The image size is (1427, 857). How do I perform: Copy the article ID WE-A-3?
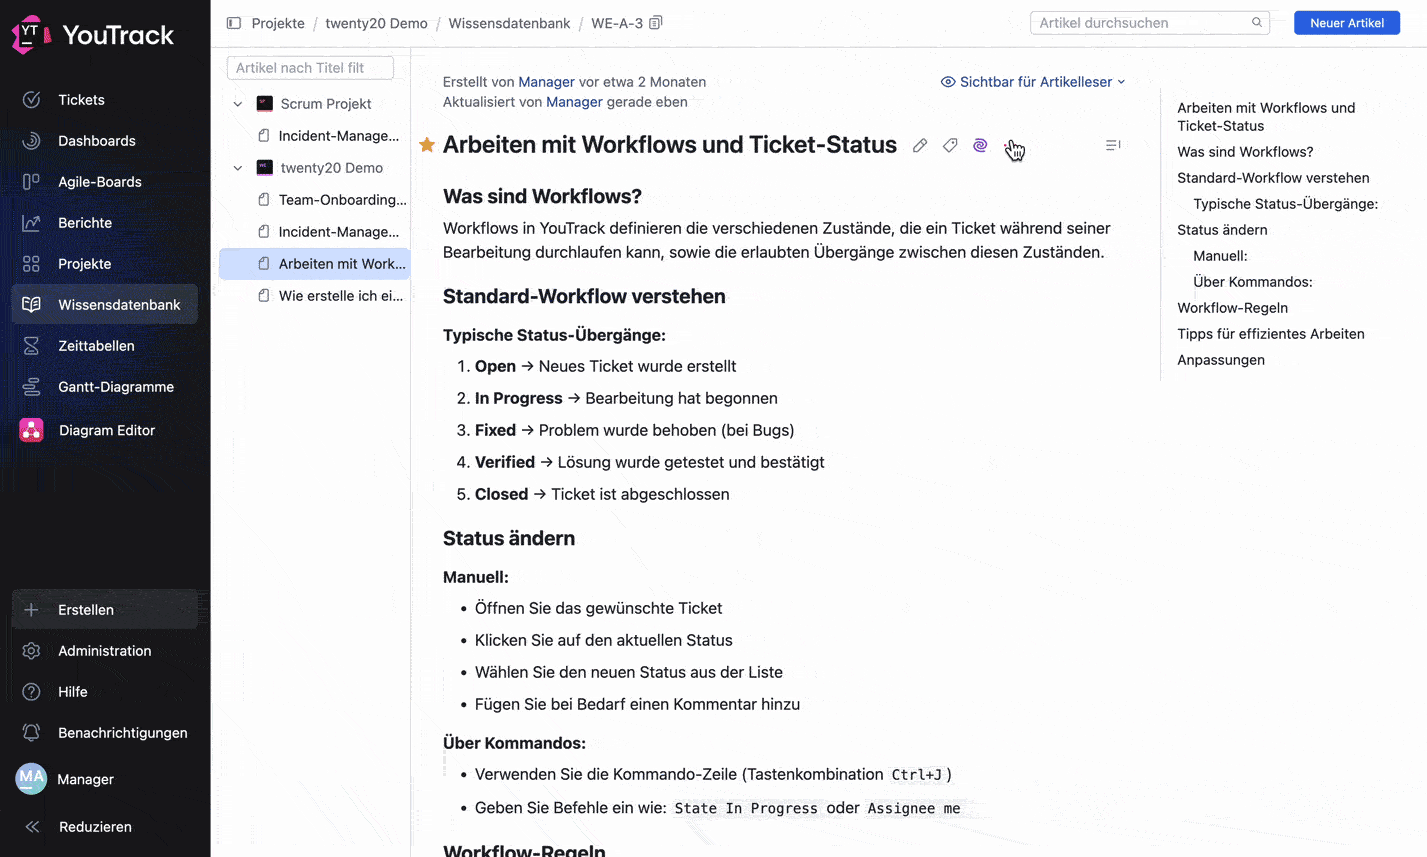pyautogui.click(x=655, y=22)
